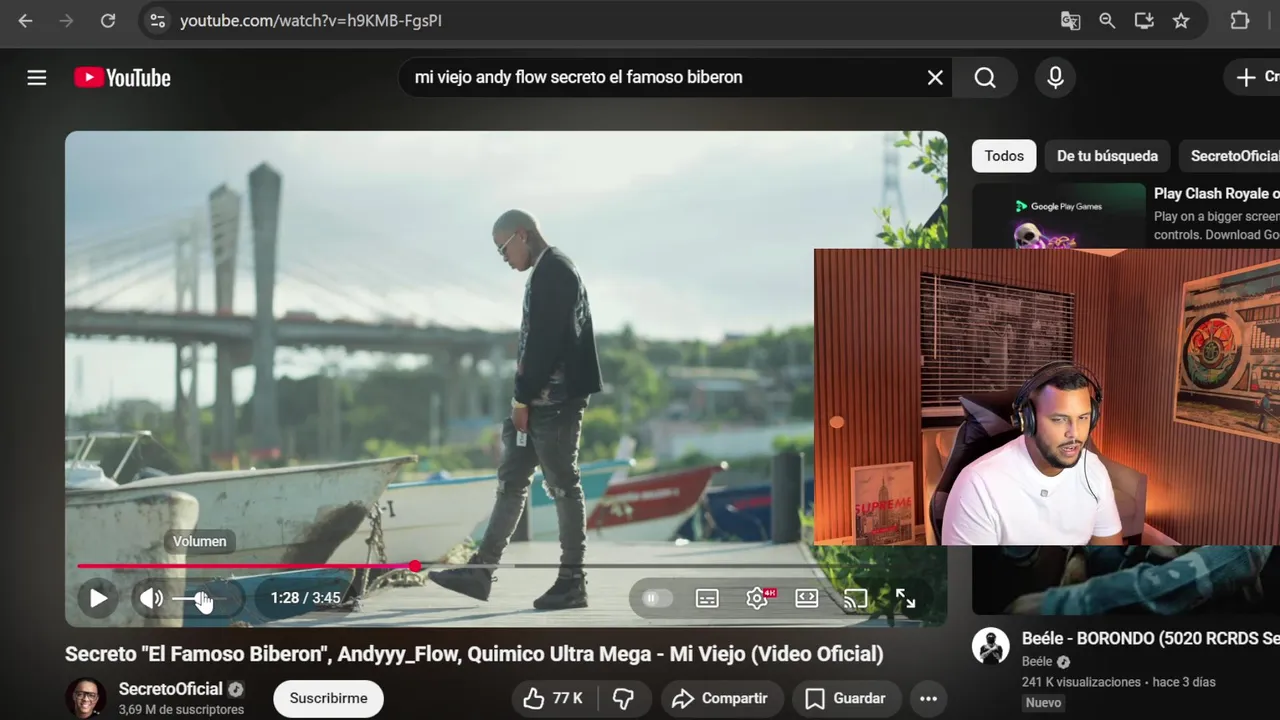Screen dimensions: 1280x720
Task: Like the video showing 77 K
Action: point(553,698)
